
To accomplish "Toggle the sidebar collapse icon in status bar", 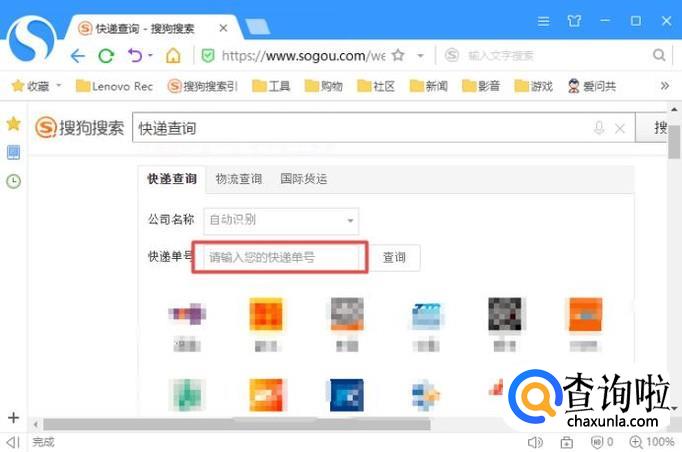I will [x=13, y=442].
